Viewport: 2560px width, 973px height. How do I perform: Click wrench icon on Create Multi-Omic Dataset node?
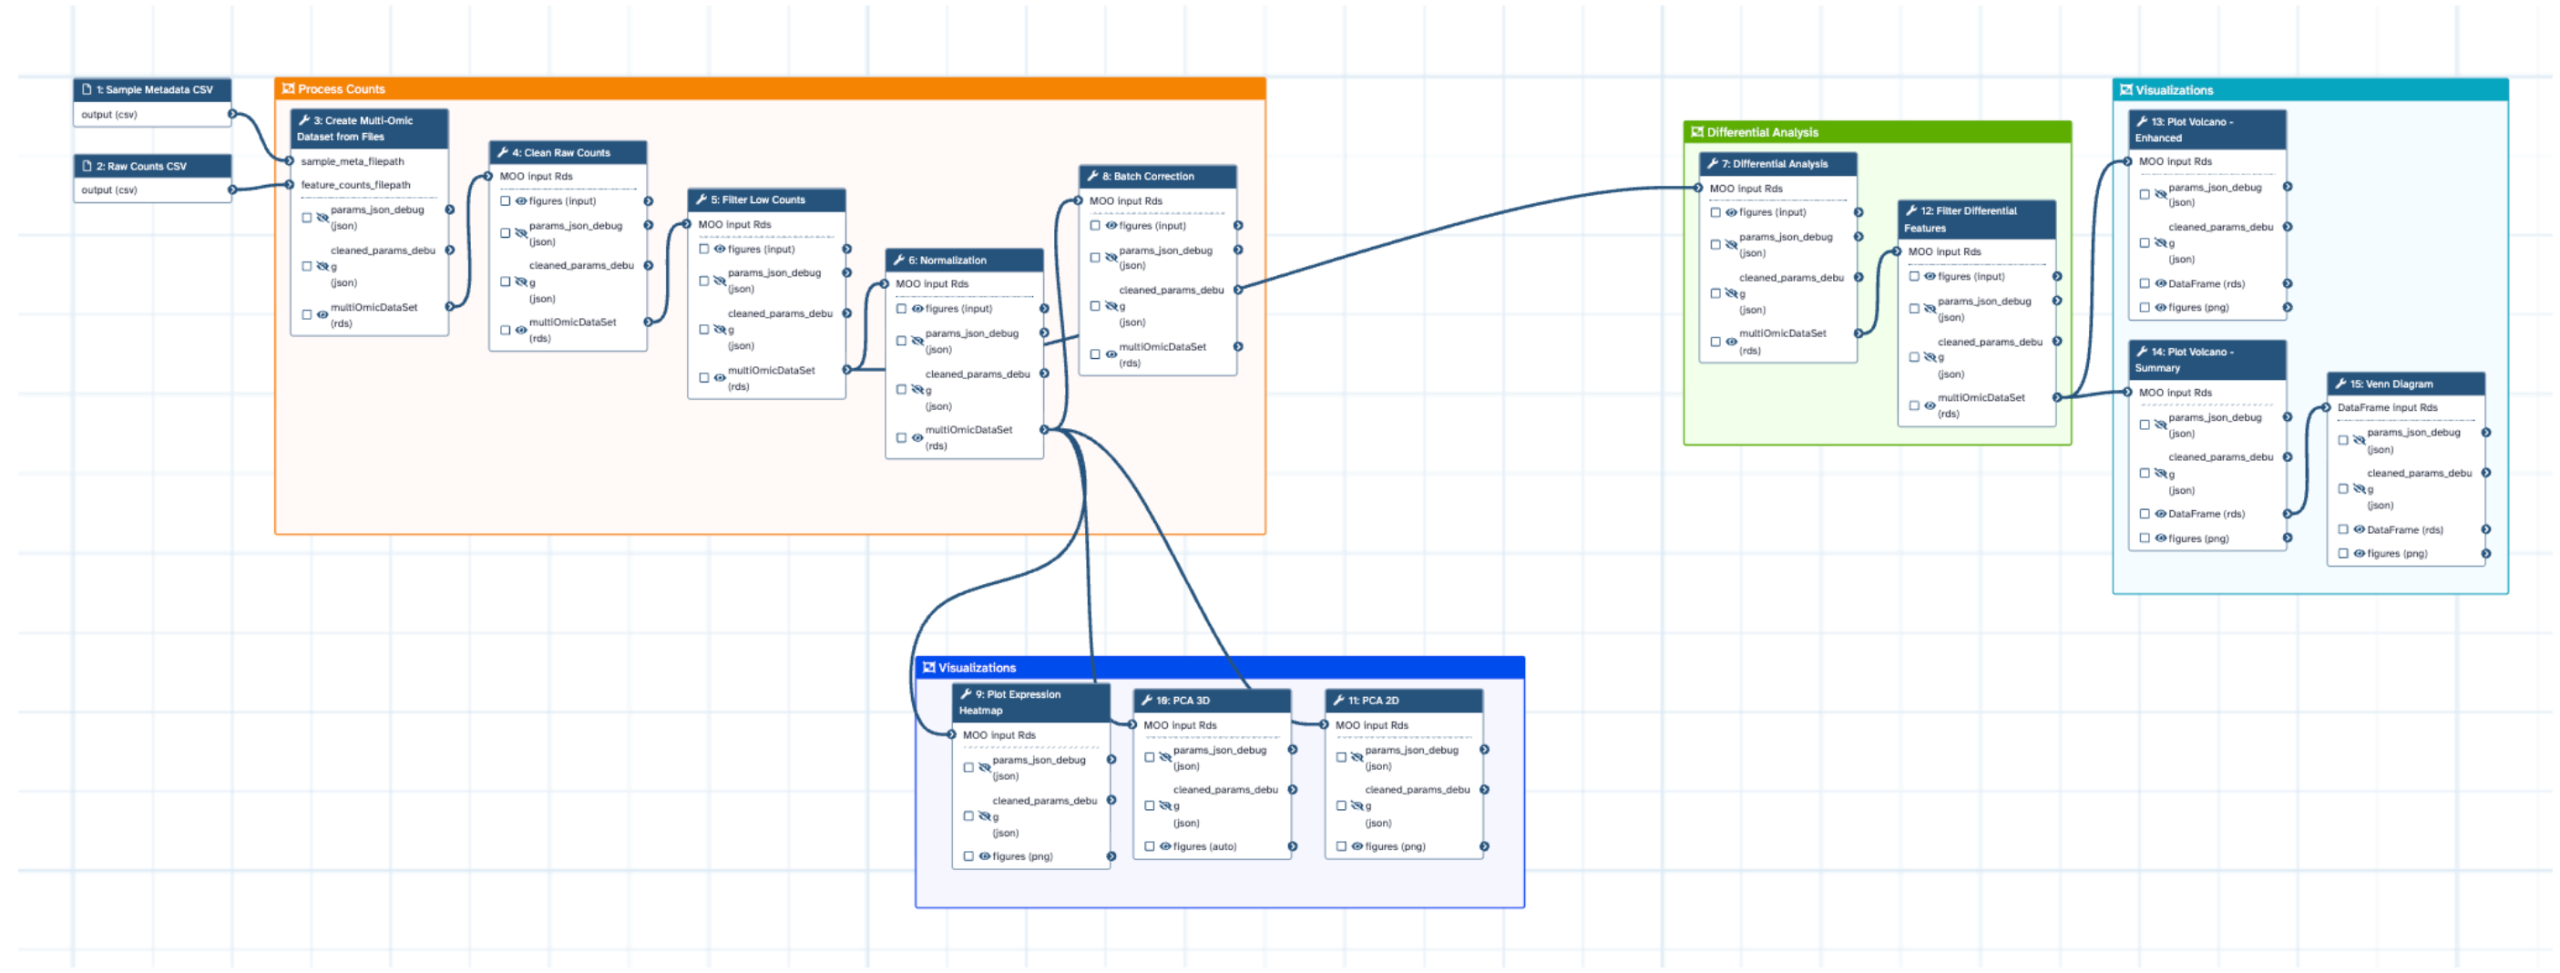(x=303, y=120)
